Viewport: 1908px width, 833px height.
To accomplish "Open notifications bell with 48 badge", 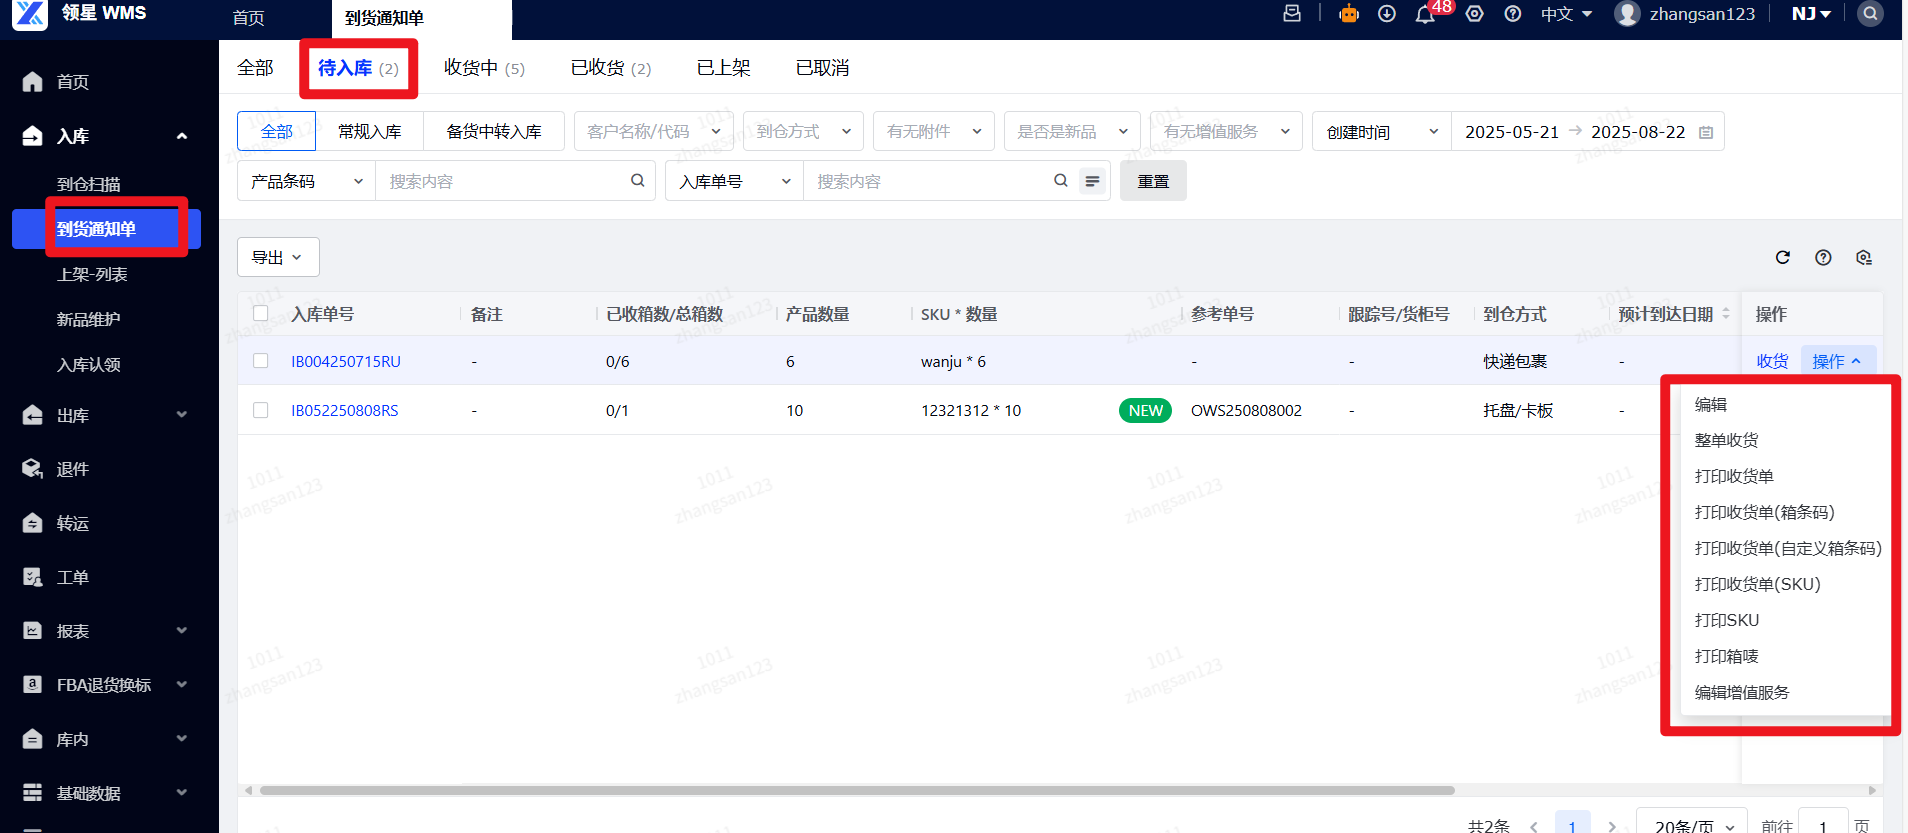I will point(1426,14).
